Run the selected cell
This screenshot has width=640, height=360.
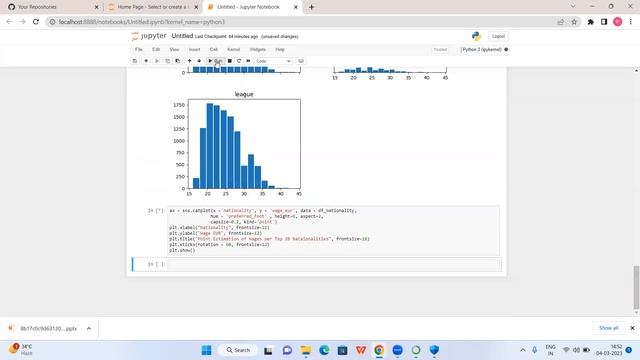(215, 61)
